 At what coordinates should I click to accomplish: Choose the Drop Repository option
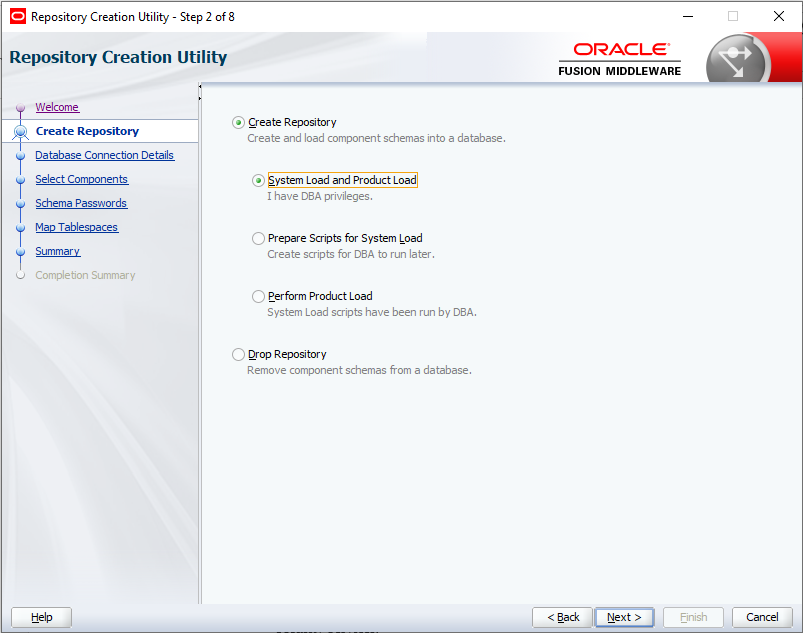238,354
